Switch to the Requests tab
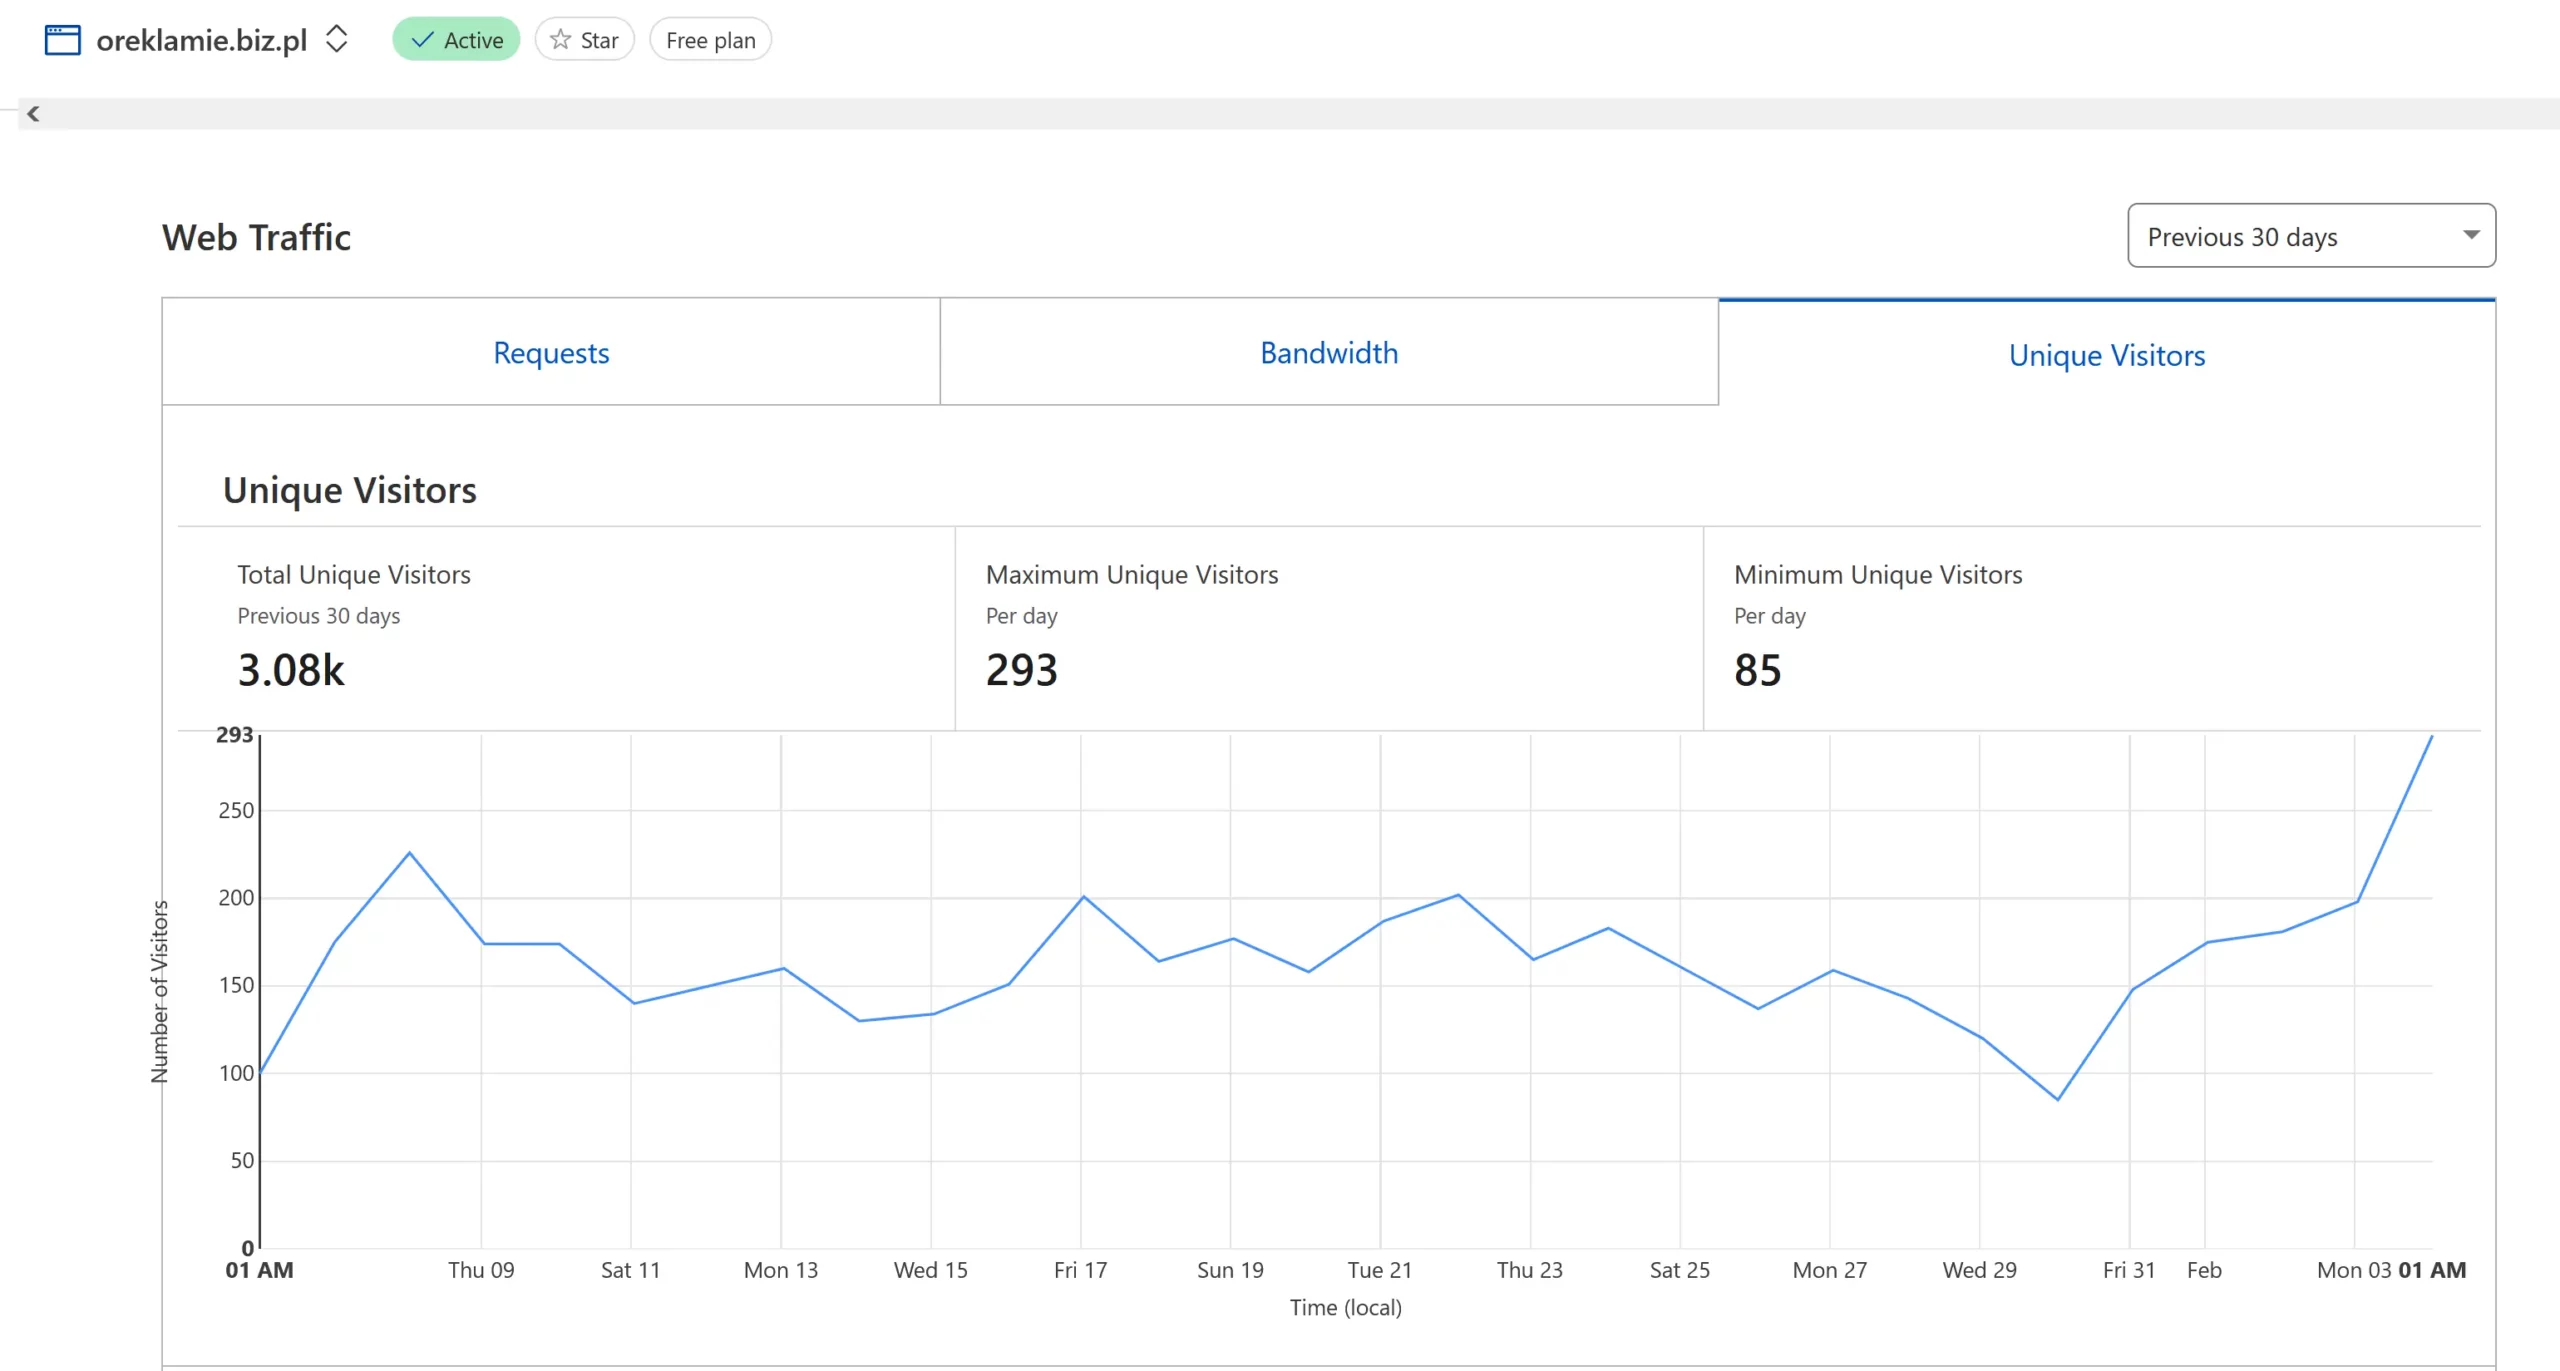This screenshot has width=2560, height=1371. [551, 353]
